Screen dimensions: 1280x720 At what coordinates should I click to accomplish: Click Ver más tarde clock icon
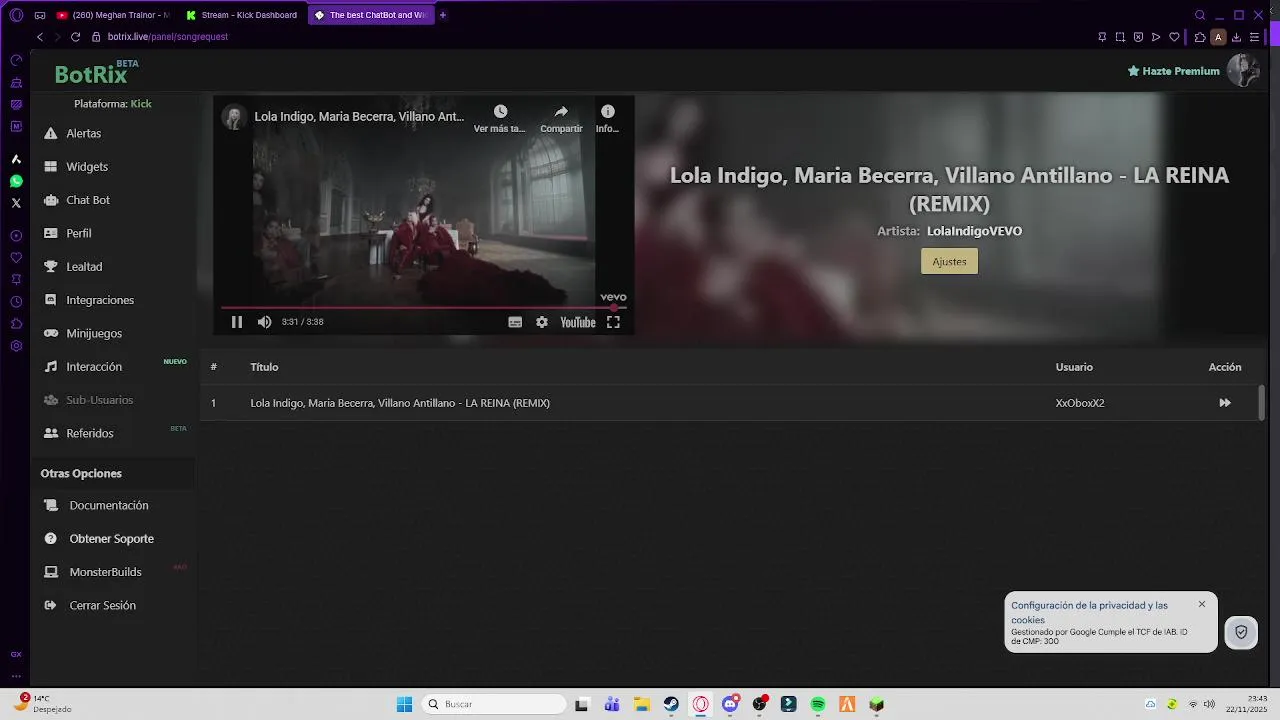[x=500, y=112]
